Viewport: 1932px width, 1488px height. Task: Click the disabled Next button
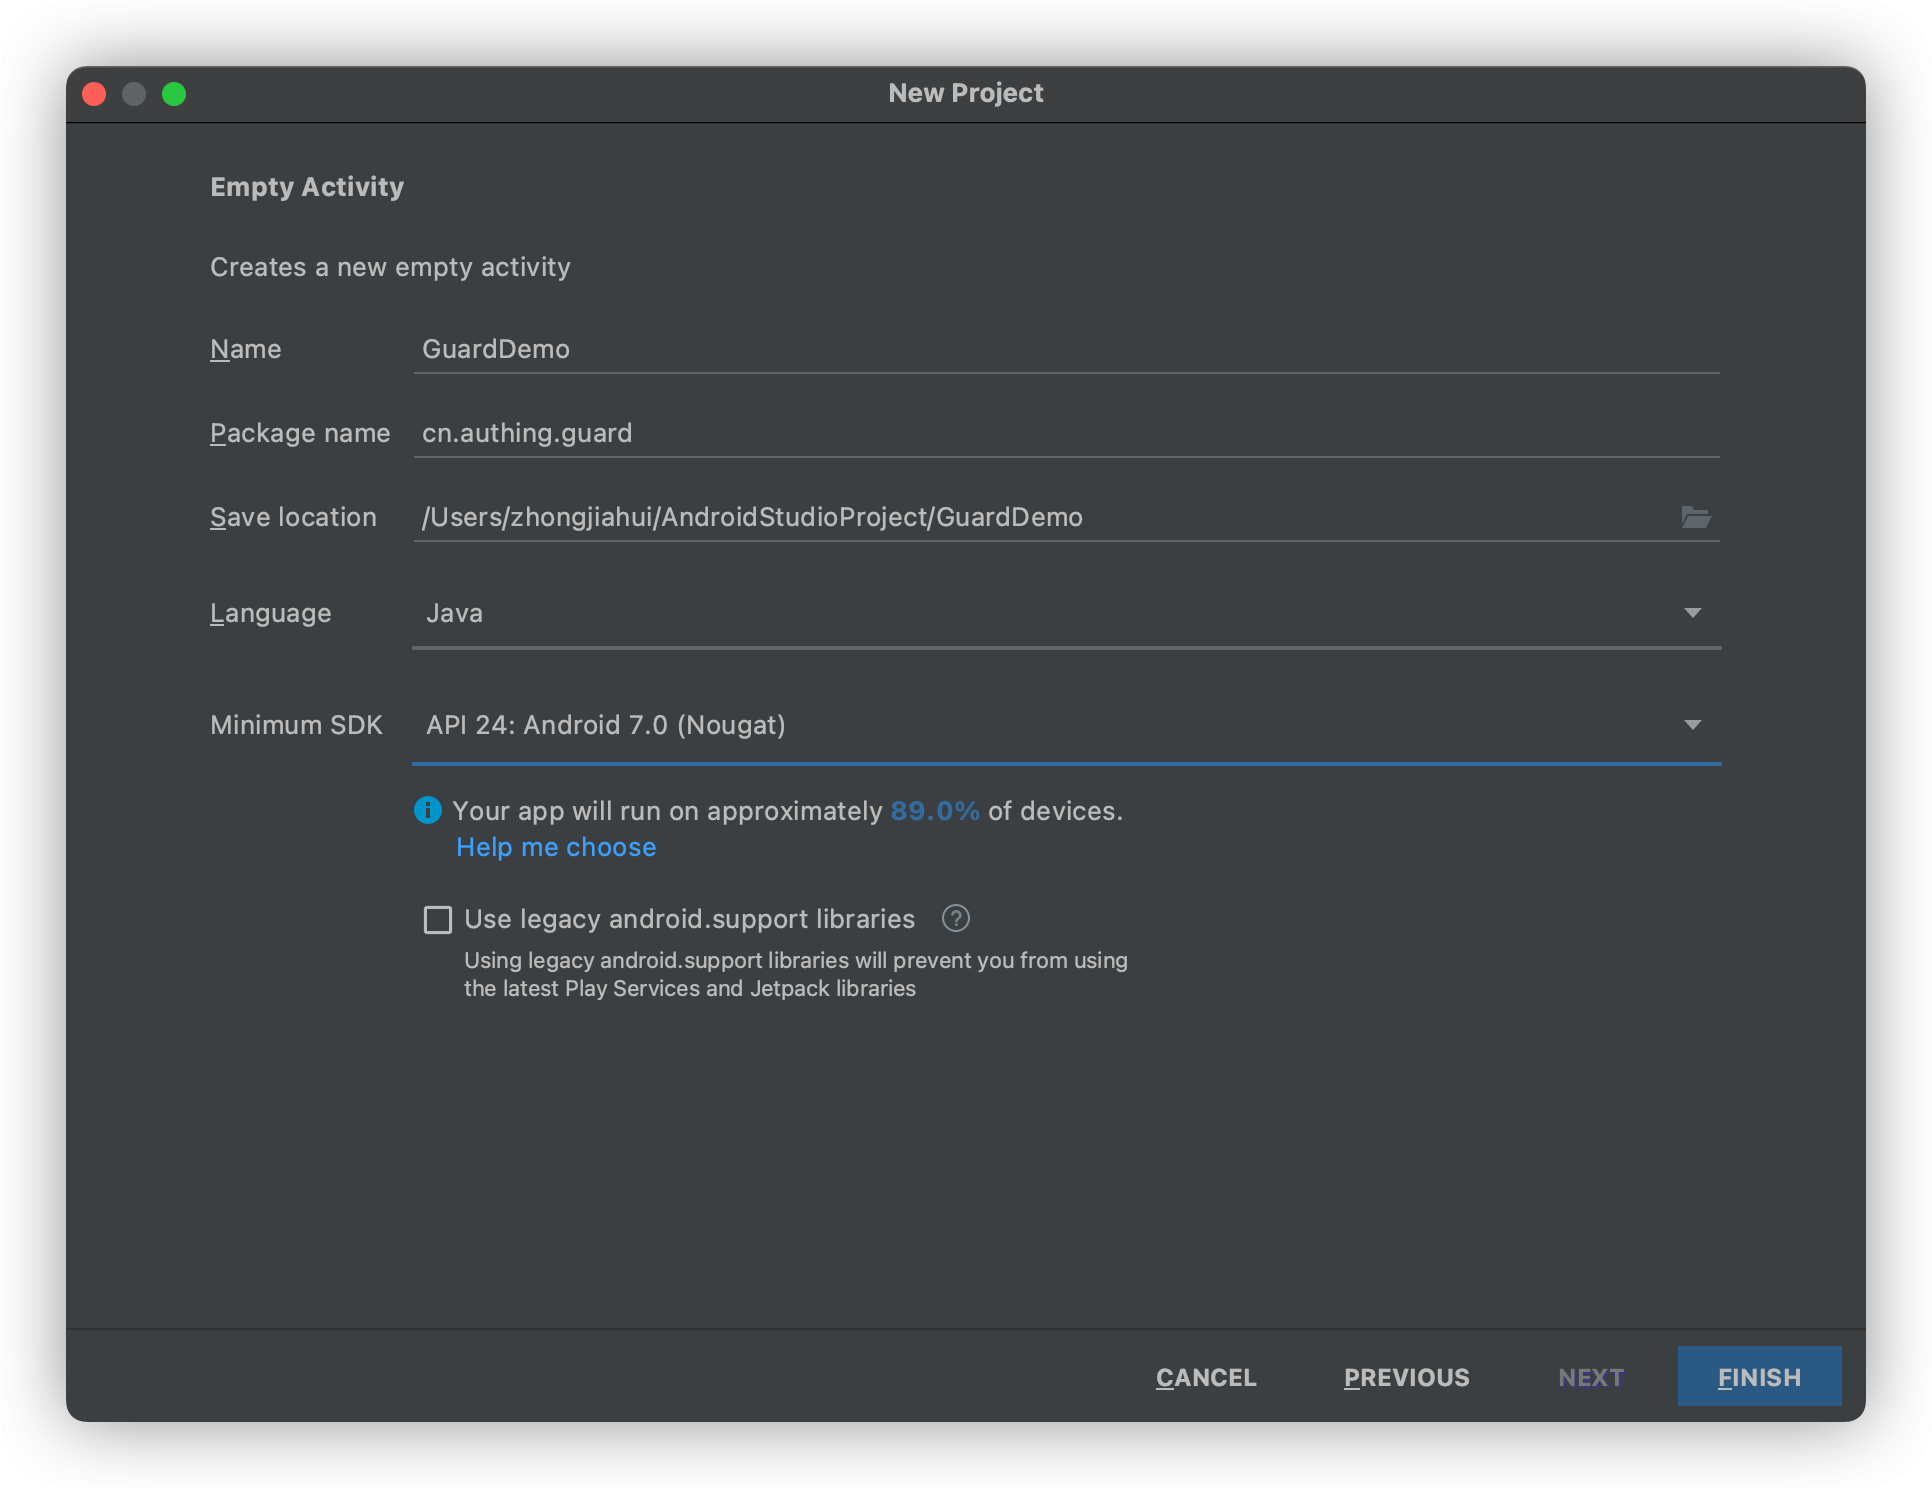pos(1591,1377)
